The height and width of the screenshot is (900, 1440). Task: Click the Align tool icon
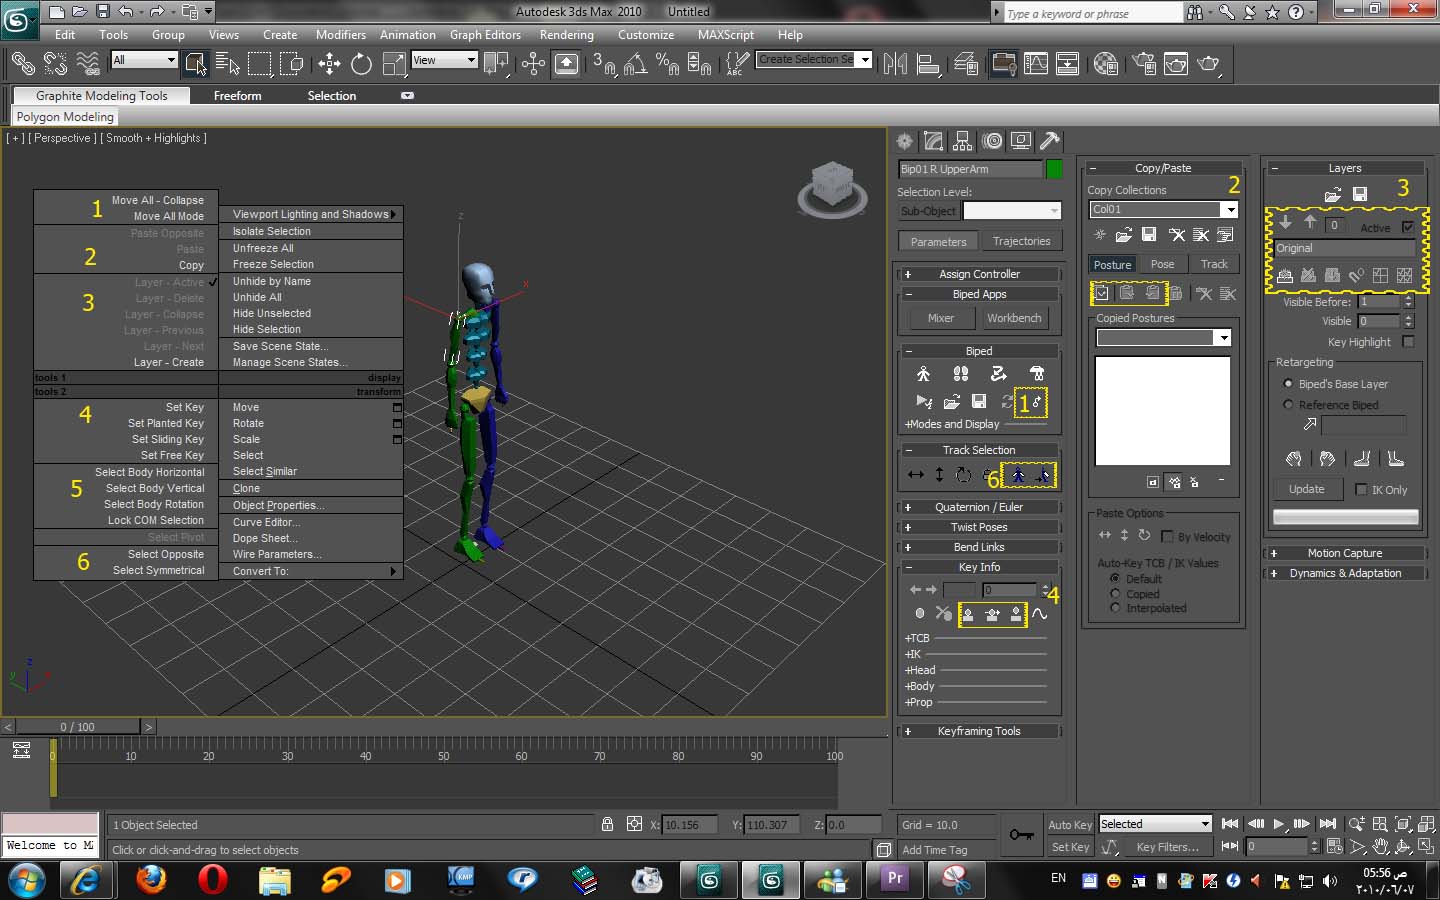coord(928,64)
